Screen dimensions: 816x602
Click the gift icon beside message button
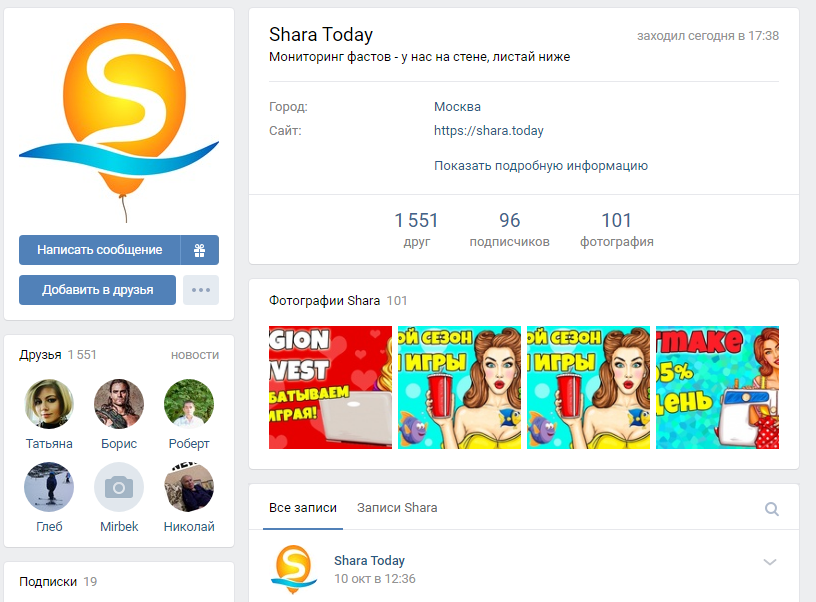click(200, 250)
